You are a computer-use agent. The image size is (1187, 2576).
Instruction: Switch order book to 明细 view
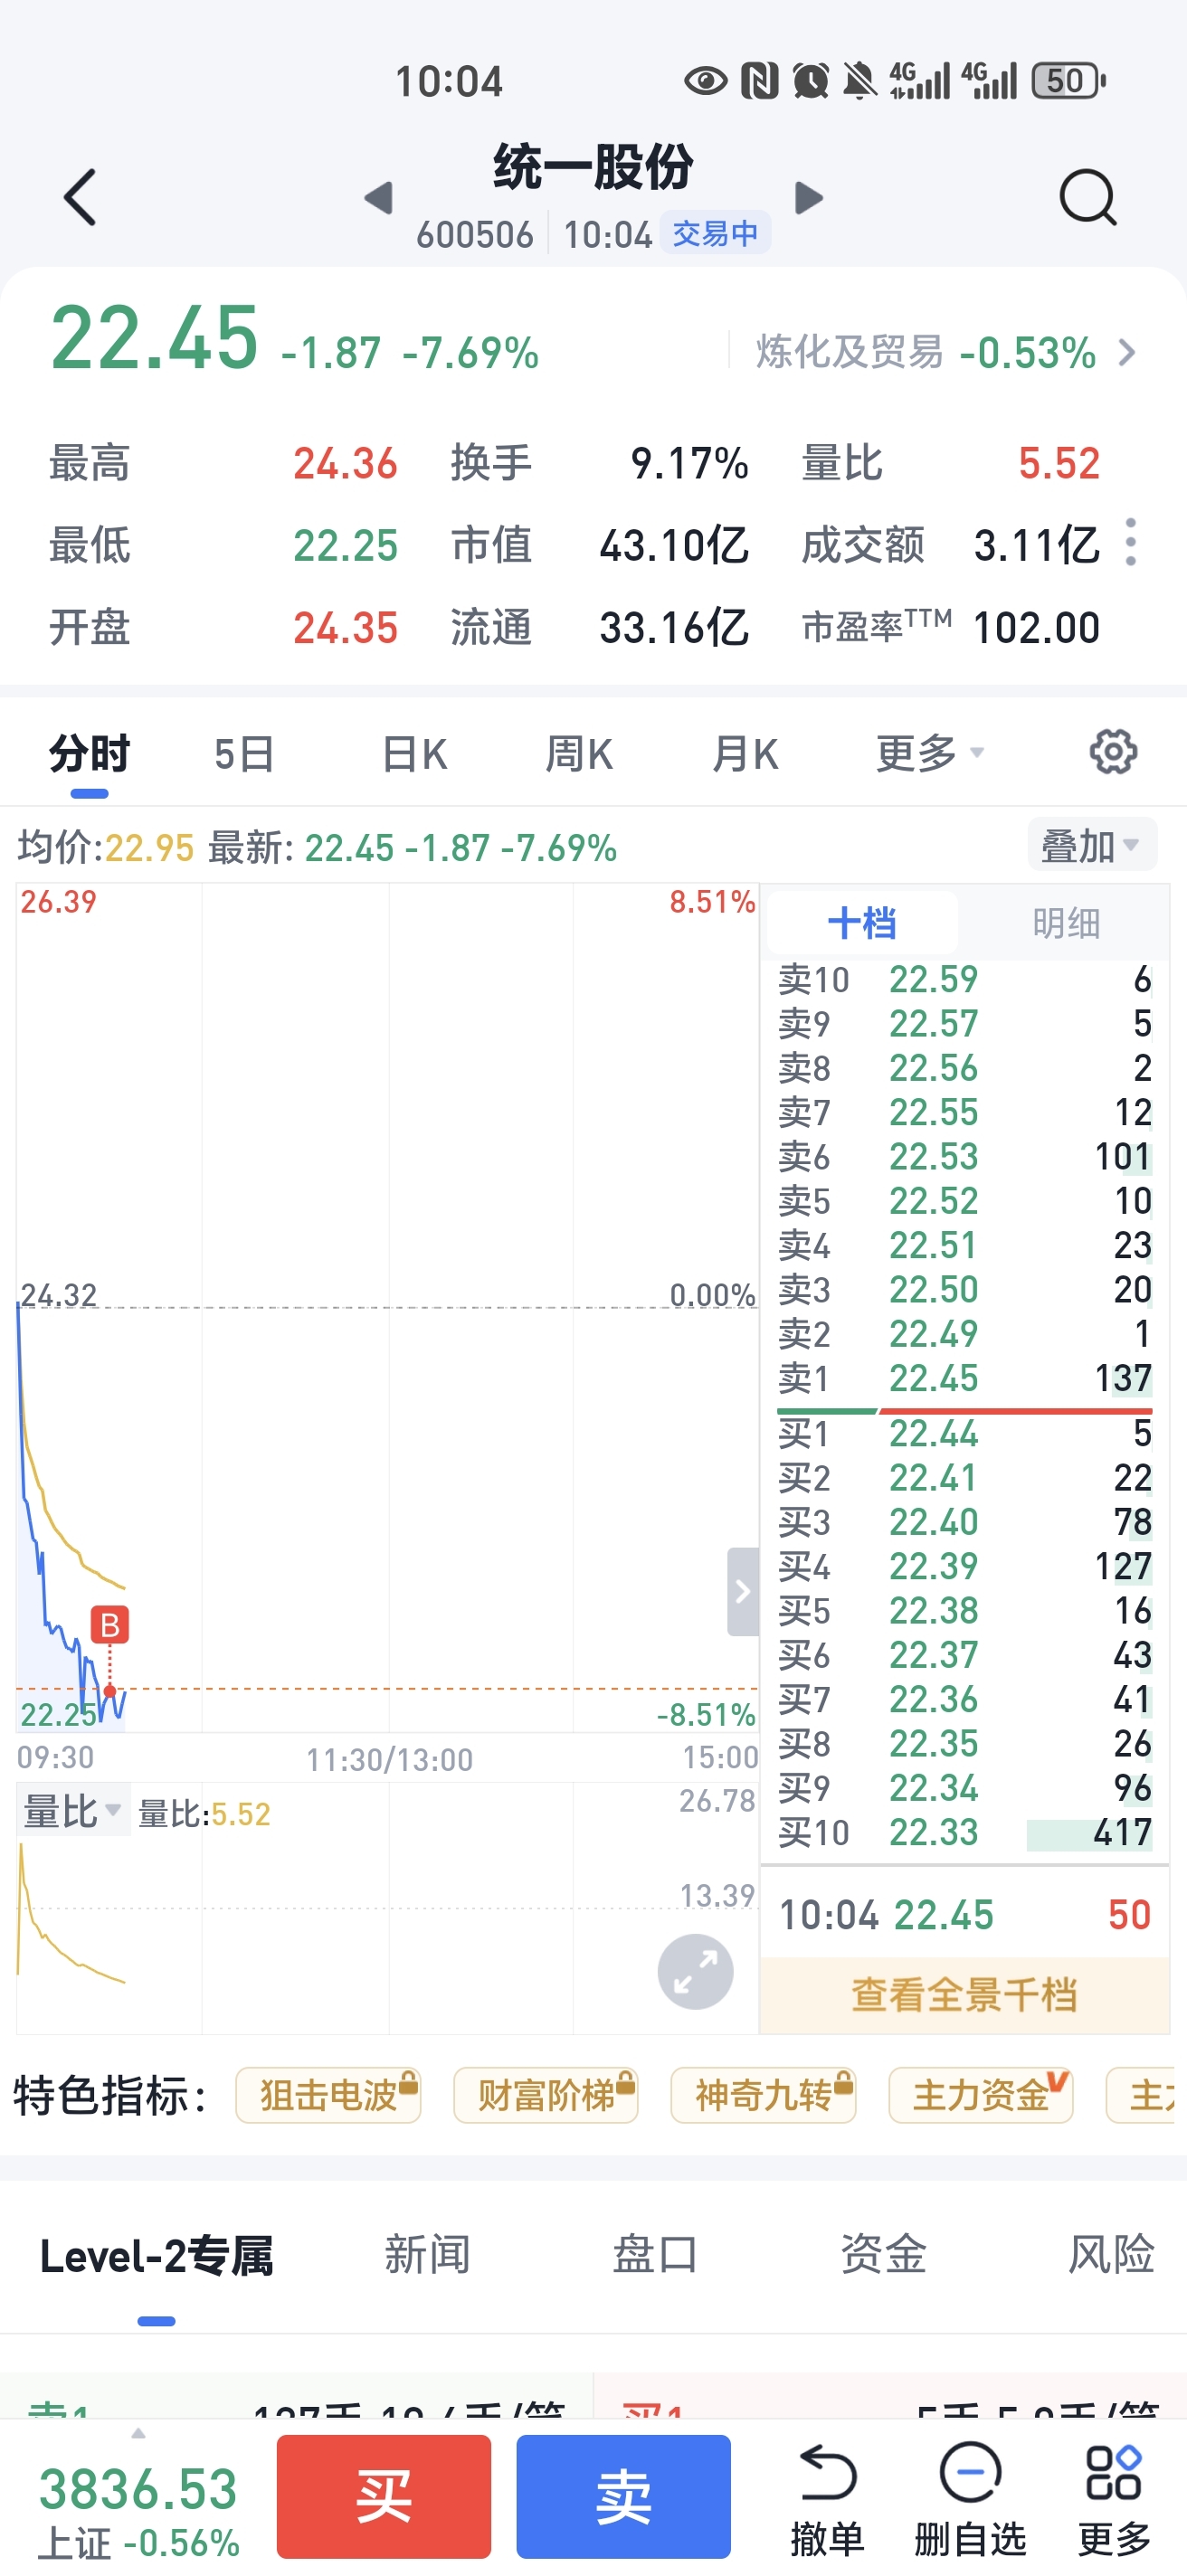tap(1066, 922)
